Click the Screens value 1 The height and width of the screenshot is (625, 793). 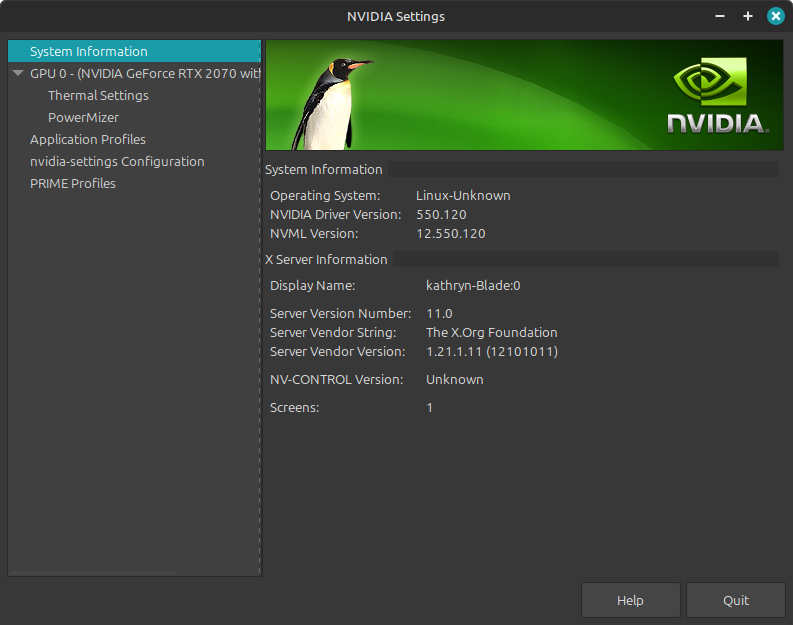pyautogui.click(x=429, y=408)
